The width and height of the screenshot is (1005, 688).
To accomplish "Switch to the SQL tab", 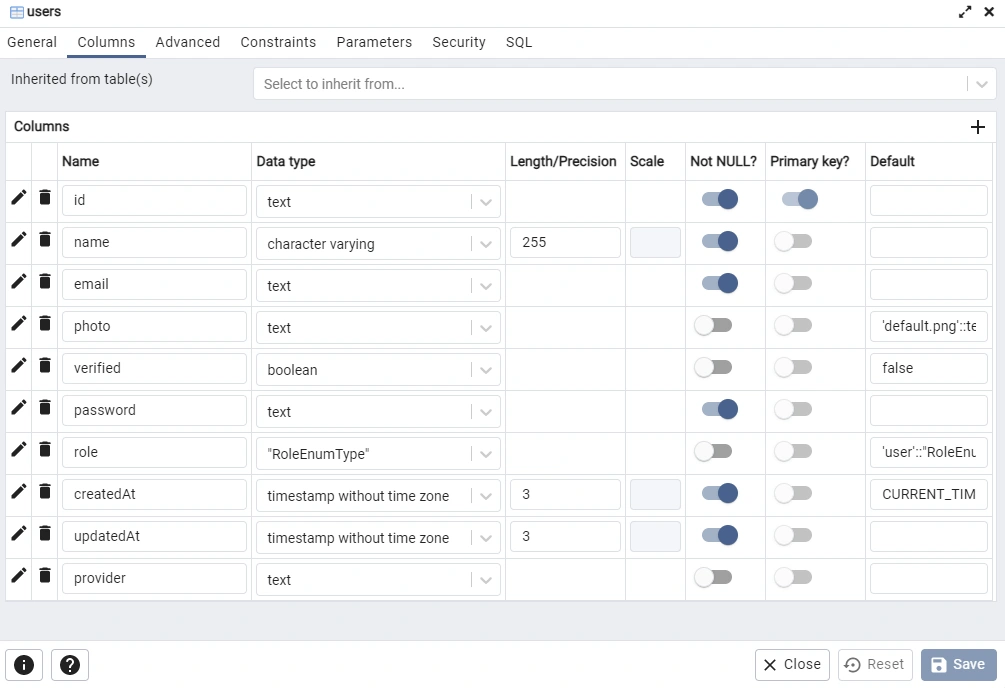I will [x=519, y=42].
